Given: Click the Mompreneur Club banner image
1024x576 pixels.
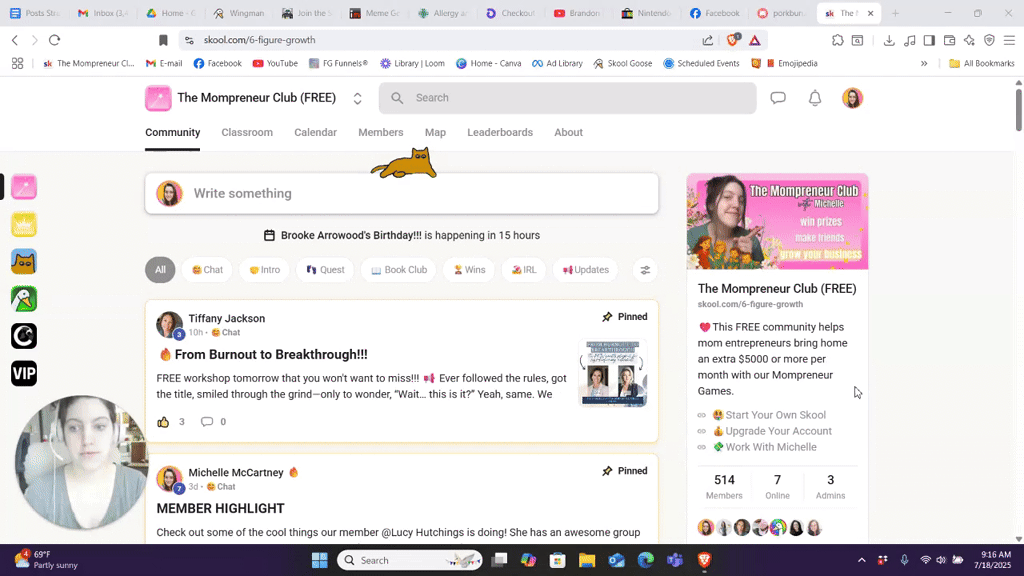Looking at the screenshot, I should point(777,221).
